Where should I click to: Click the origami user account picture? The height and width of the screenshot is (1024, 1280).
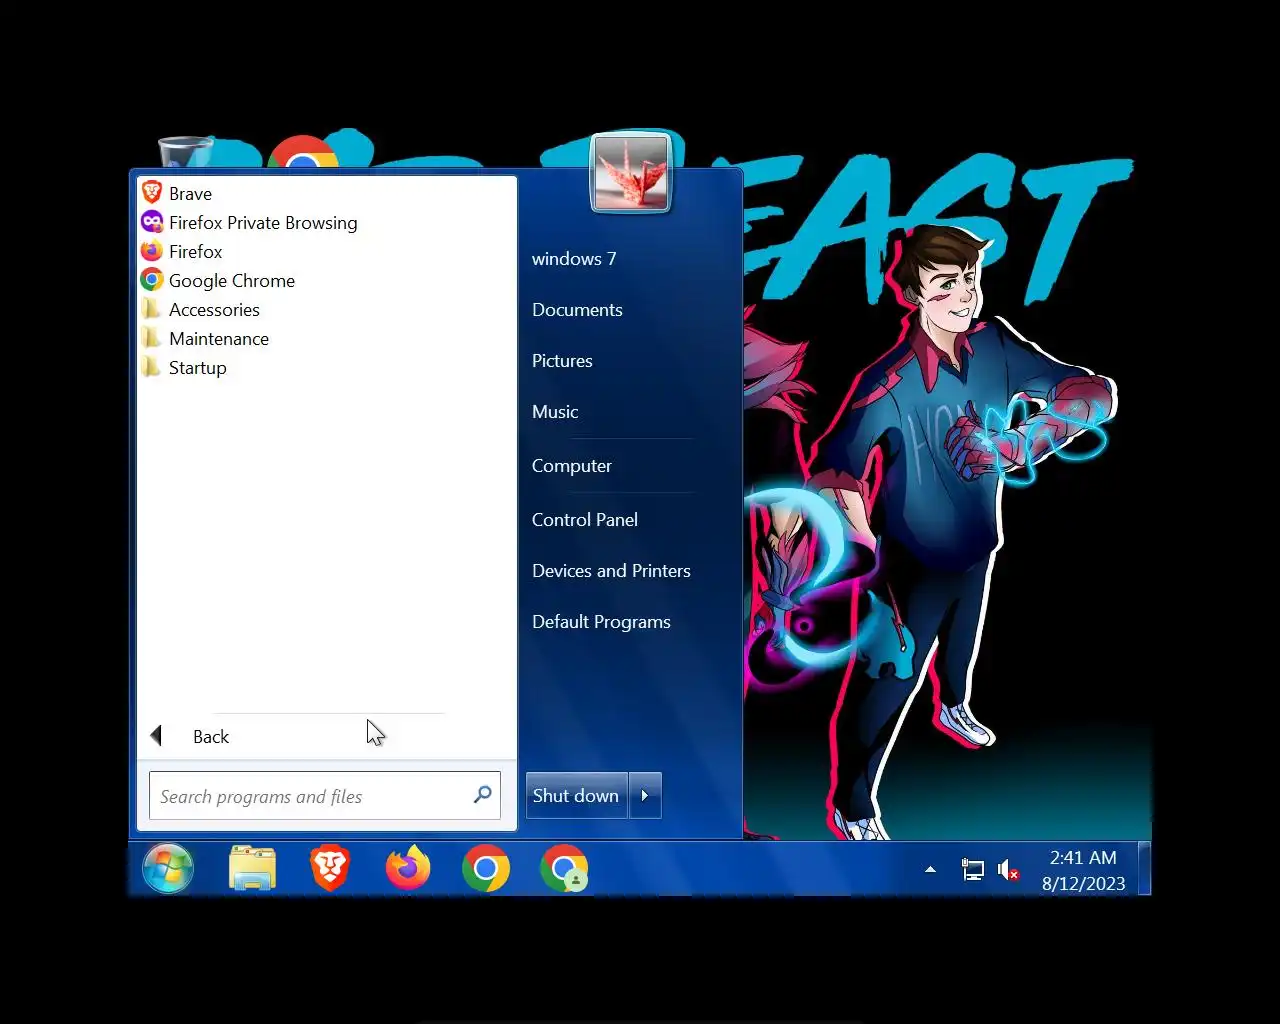[x=631, y=172]
